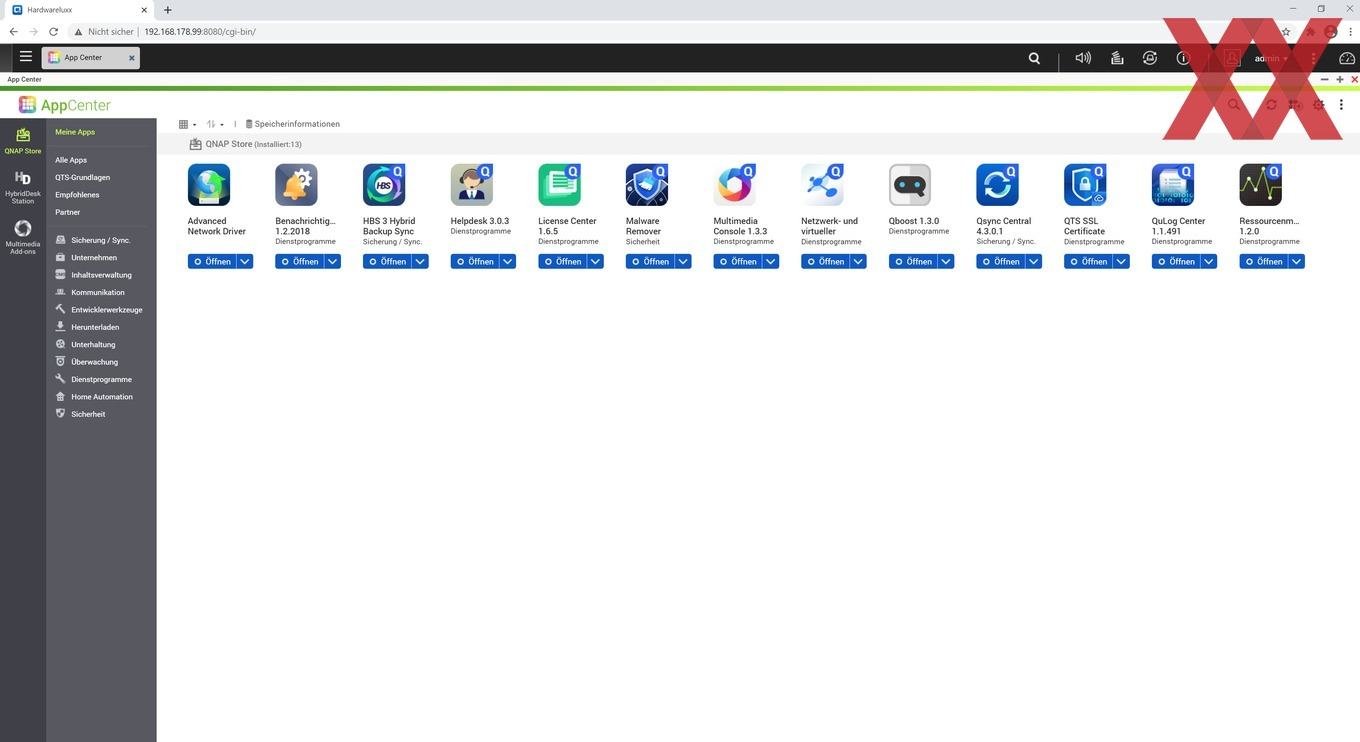This screenshot has width=1360, height=742.
Task: Click the License Center app icon
Action: click(559, 185)
